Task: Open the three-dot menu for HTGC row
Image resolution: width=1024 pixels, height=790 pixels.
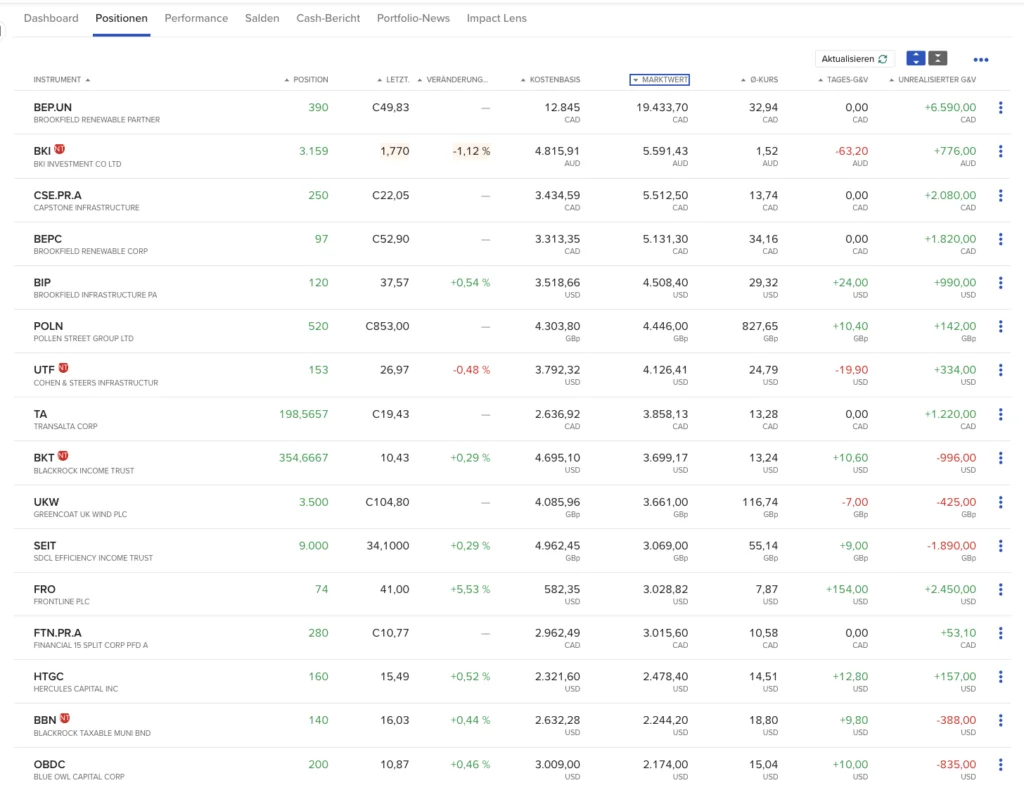Action: (x=1000, y=677)
